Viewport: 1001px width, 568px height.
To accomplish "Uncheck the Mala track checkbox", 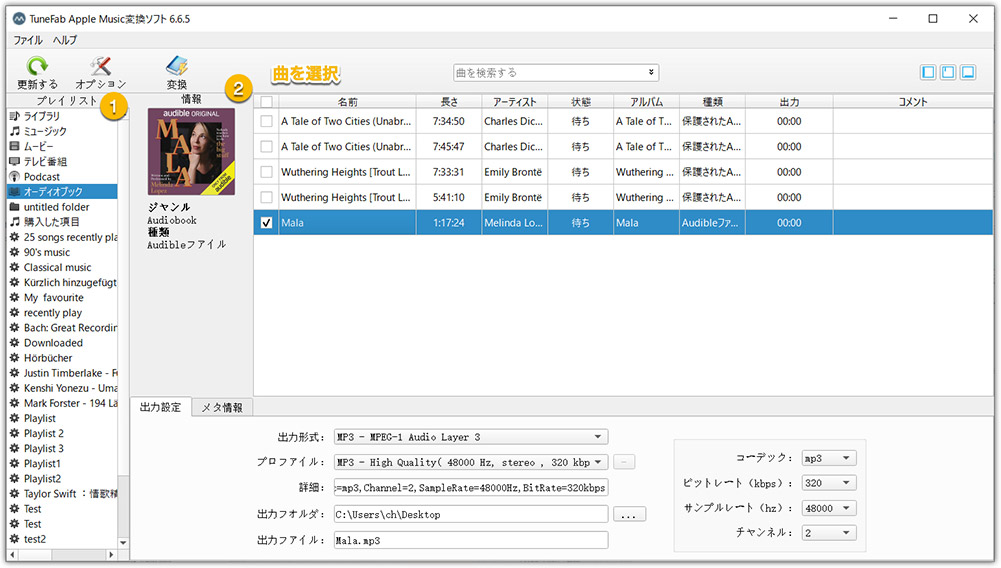I will tap(266, 223).
